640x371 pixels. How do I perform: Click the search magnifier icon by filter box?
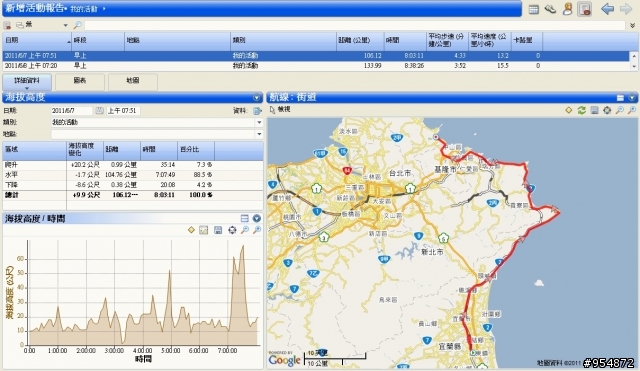(x=77, y=25)
